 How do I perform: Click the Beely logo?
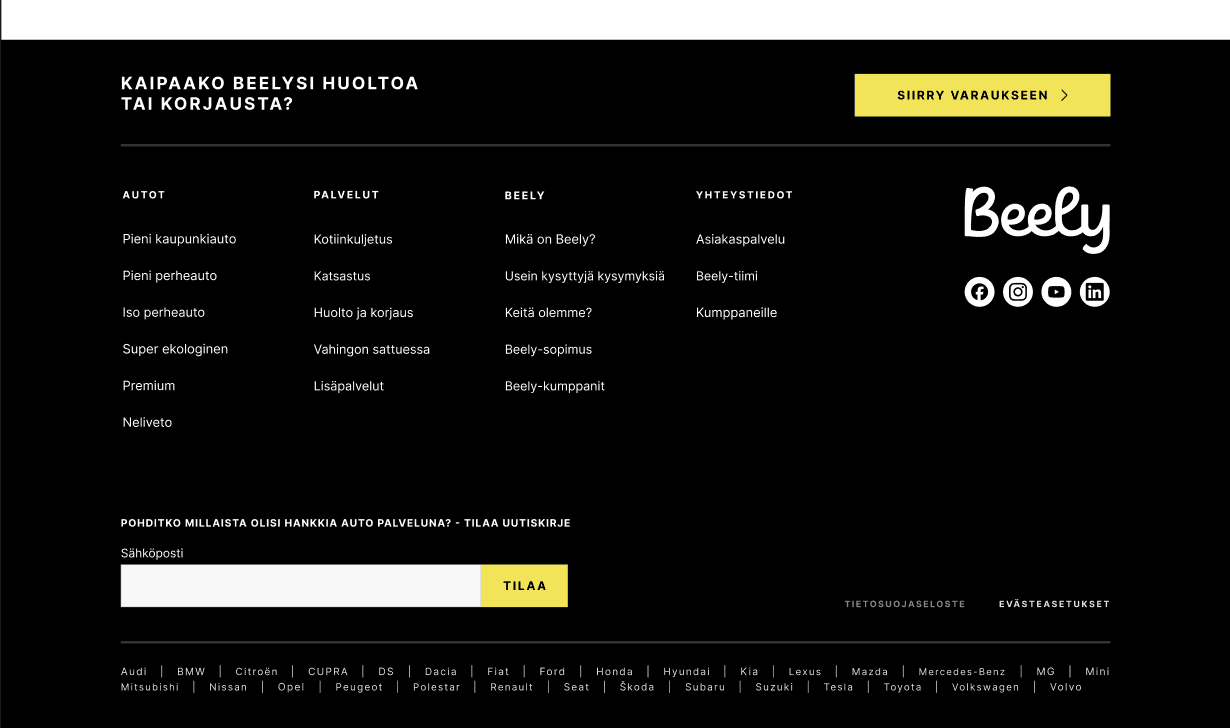[x=1037, y=219]
